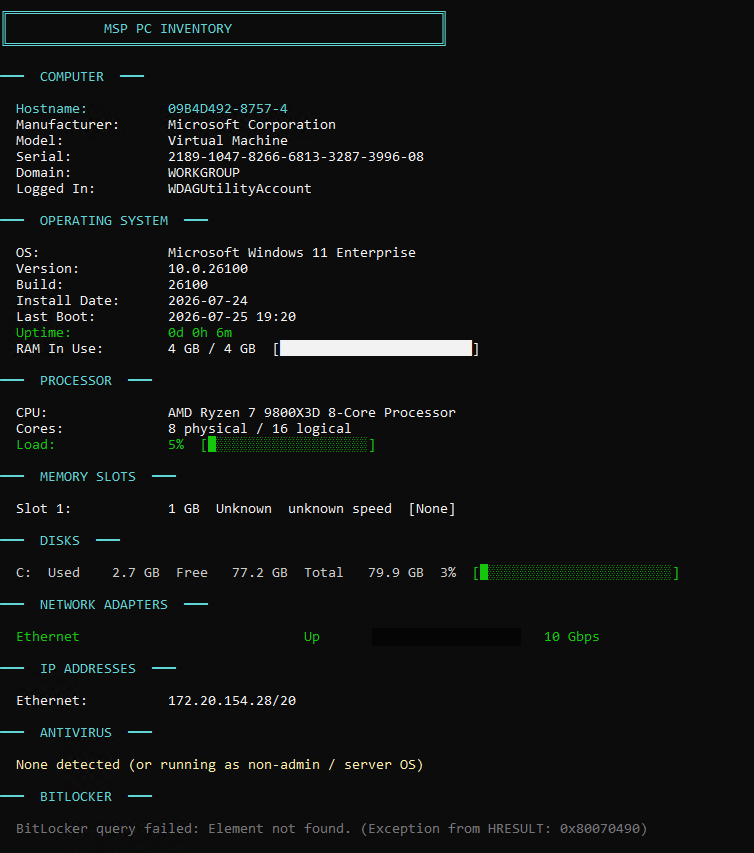Click 8 physical / 16 logical cores text
This screenshot has width=754, height=853.
point(259,429)
